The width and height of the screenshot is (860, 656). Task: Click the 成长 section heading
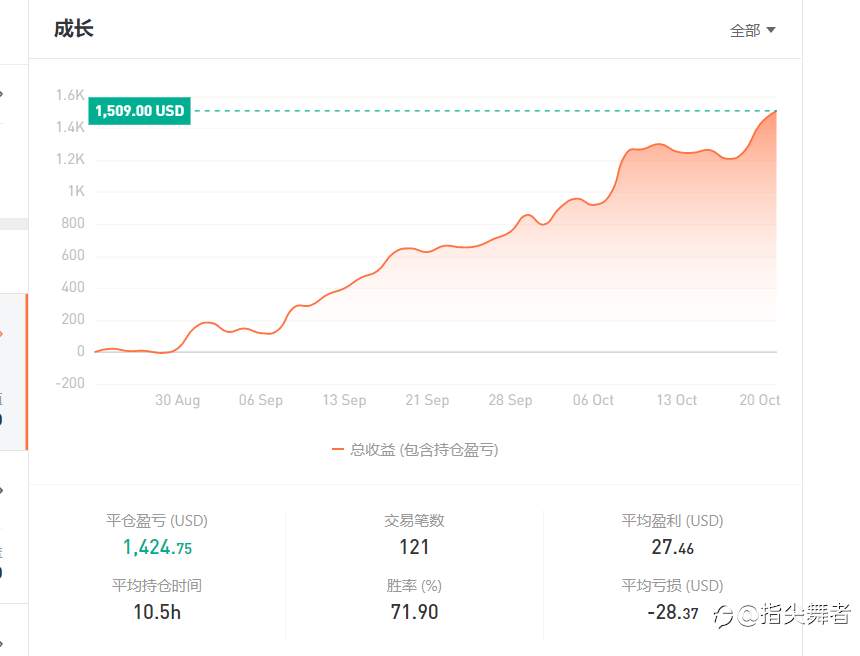click(73, 29)
